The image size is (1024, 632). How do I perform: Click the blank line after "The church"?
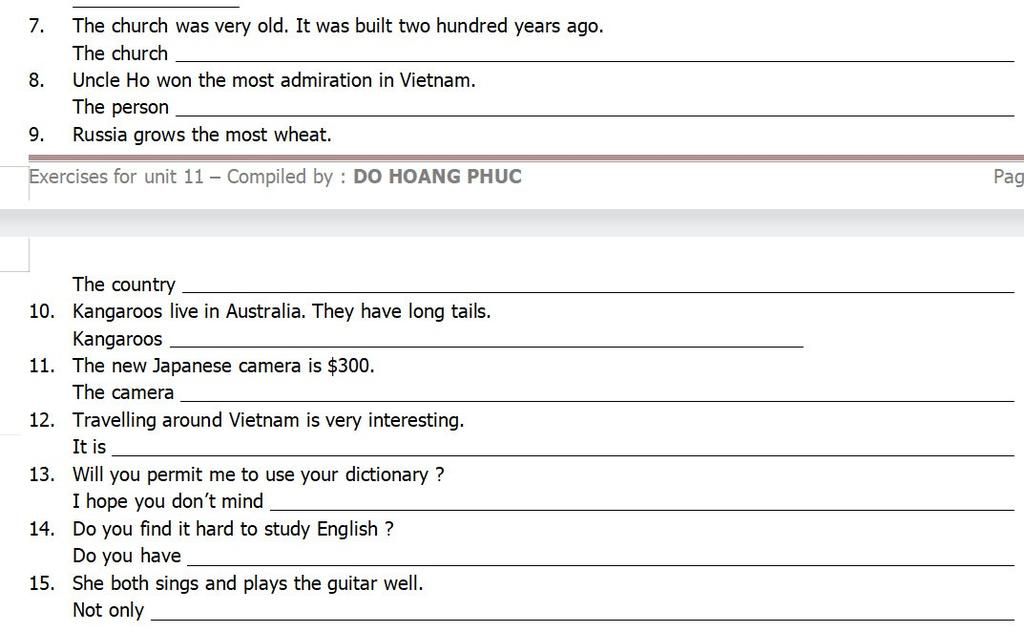(x=595, y=60)
